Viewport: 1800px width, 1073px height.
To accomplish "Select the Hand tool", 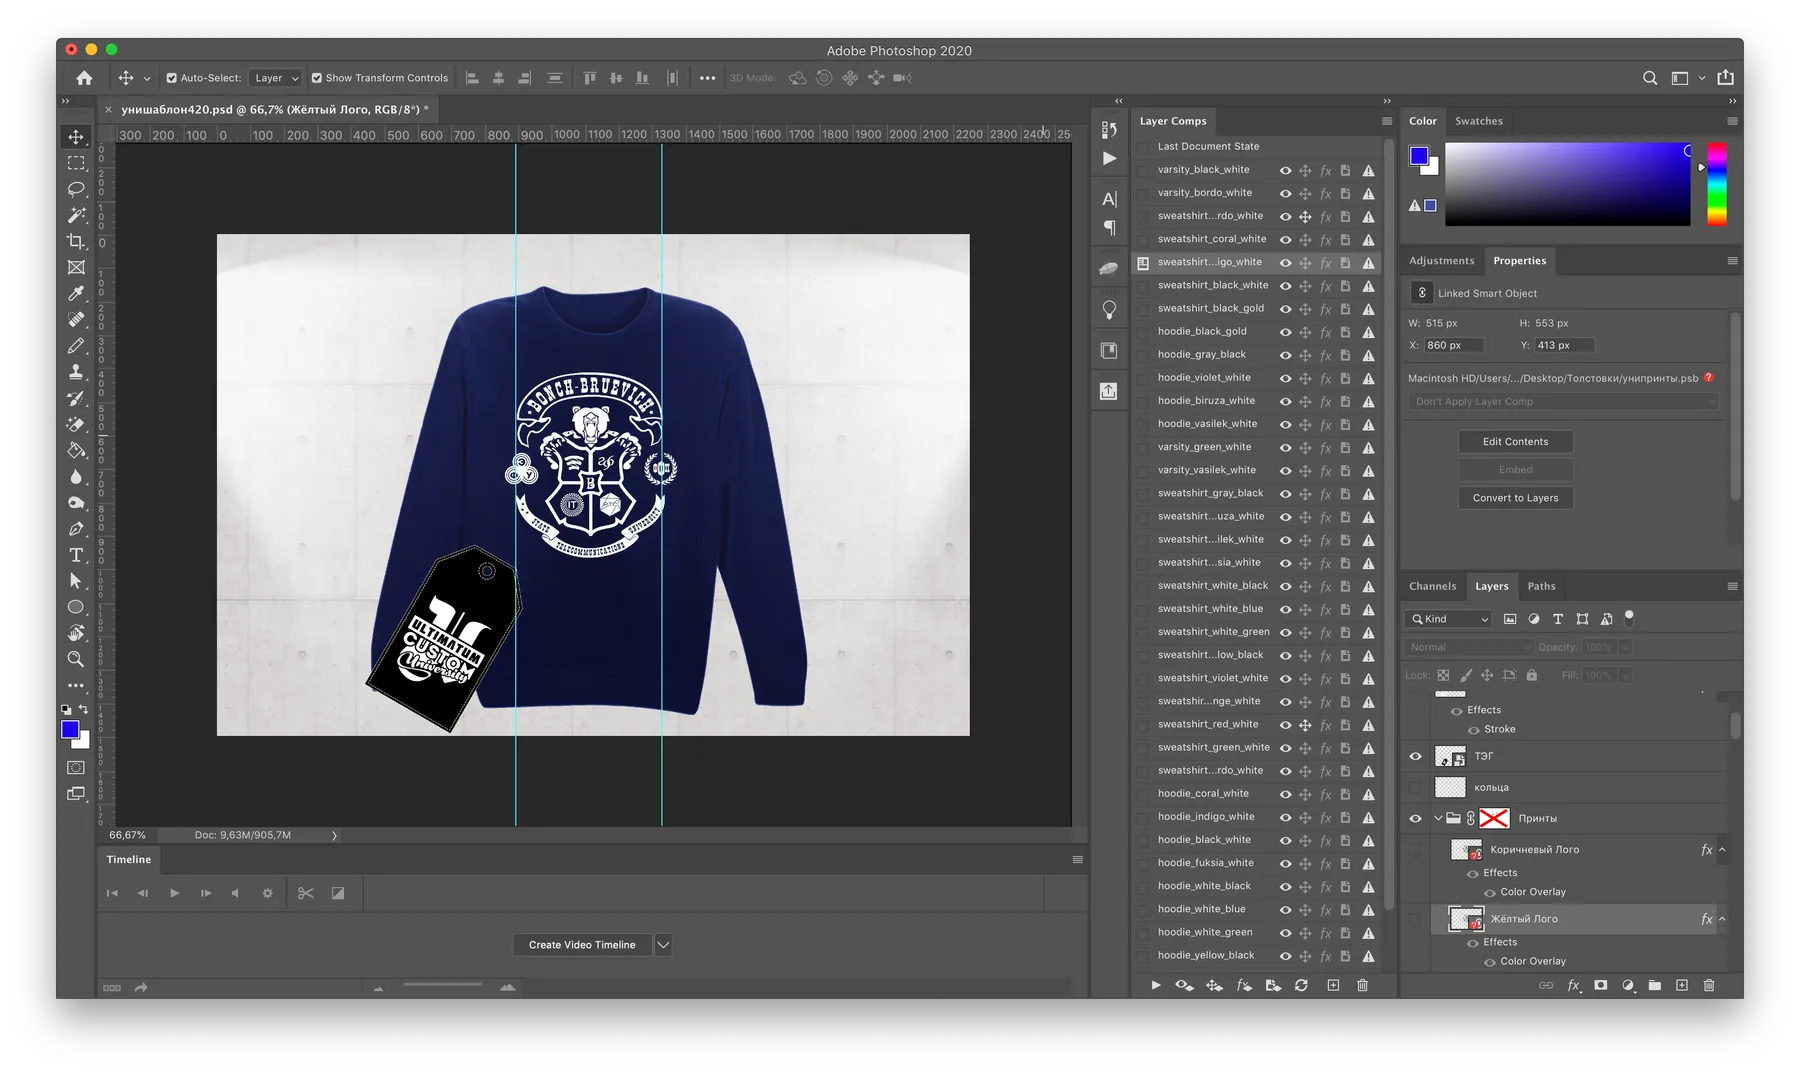I will [76, 633].
